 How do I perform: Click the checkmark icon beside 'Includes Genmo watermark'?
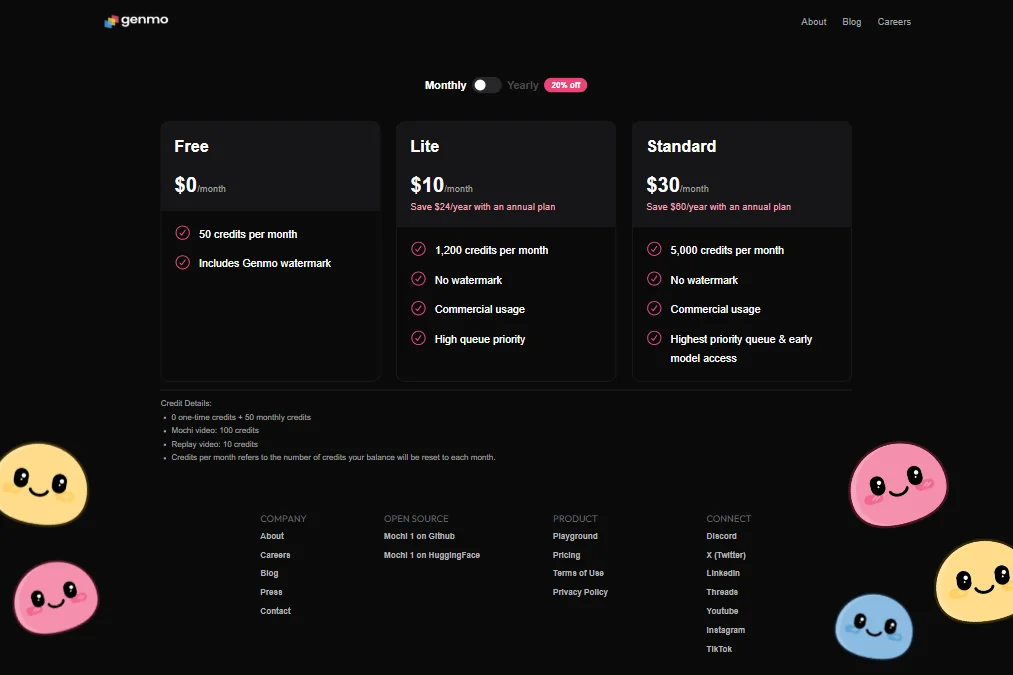183,262
